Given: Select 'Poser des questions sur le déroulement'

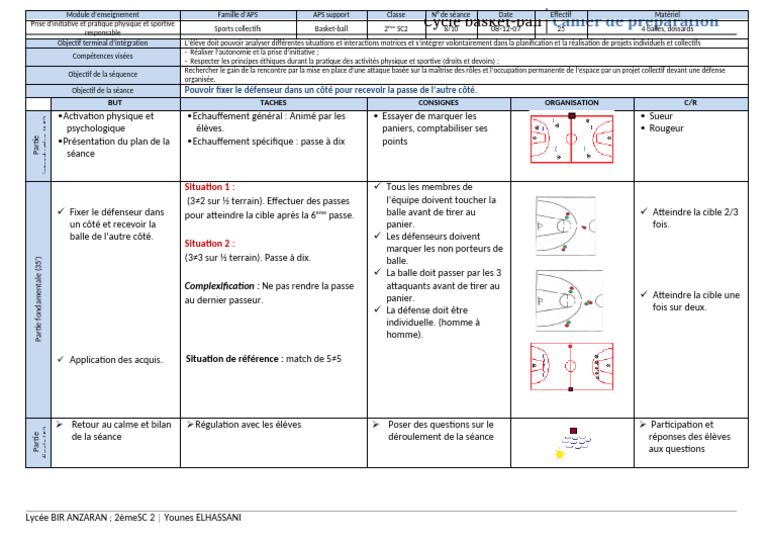Looking at the screenshot, I should pyautogui.click(x=433, y=431).
